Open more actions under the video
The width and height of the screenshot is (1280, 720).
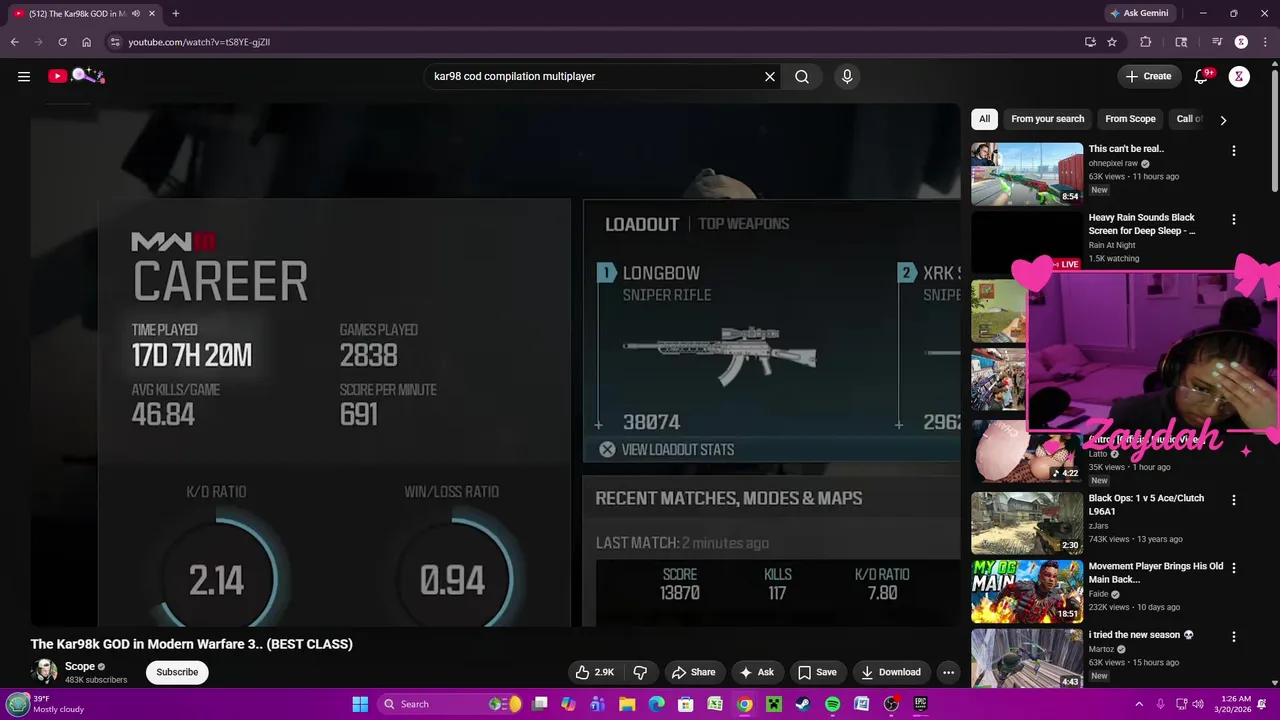point(948,672)
